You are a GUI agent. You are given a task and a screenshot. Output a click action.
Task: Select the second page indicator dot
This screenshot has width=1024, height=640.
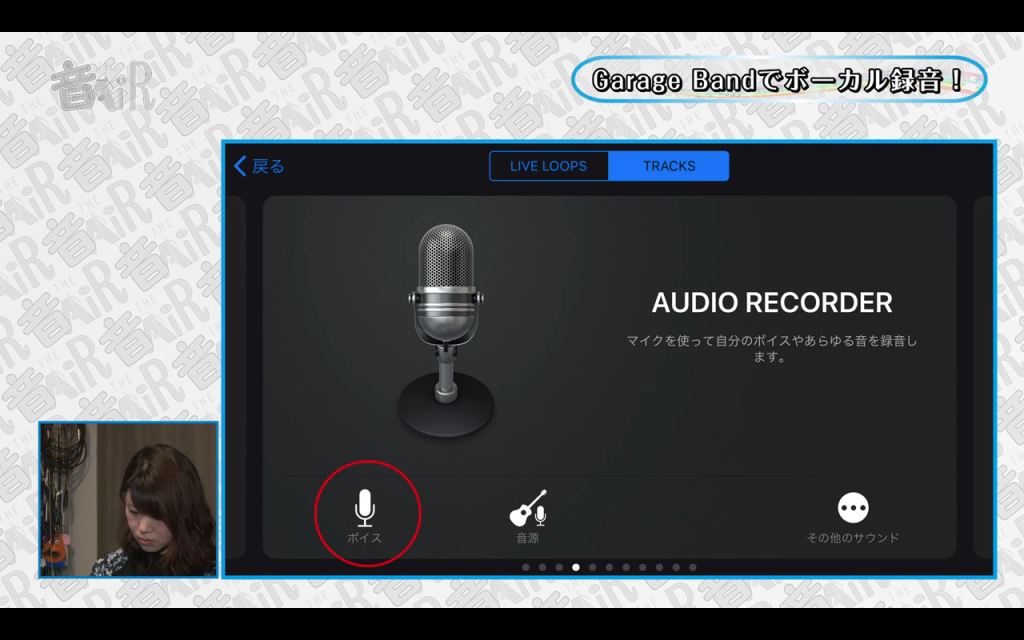pyautogui.click(x=542, y=567)
